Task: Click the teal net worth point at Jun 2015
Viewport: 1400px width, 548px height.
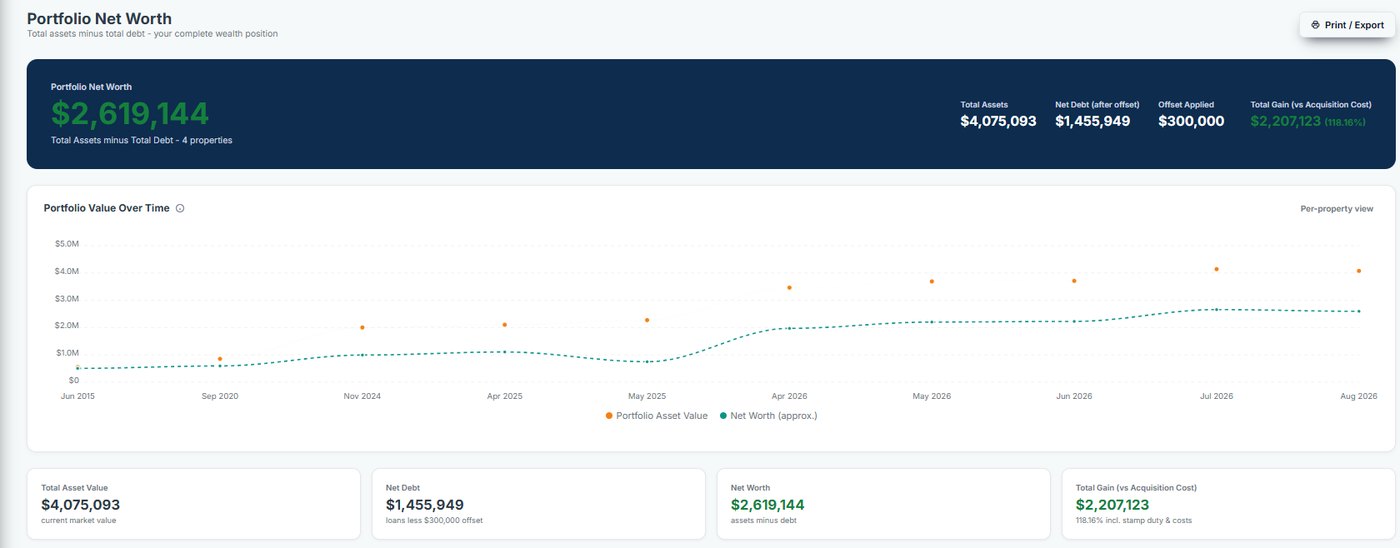Action: pos(78,368)
